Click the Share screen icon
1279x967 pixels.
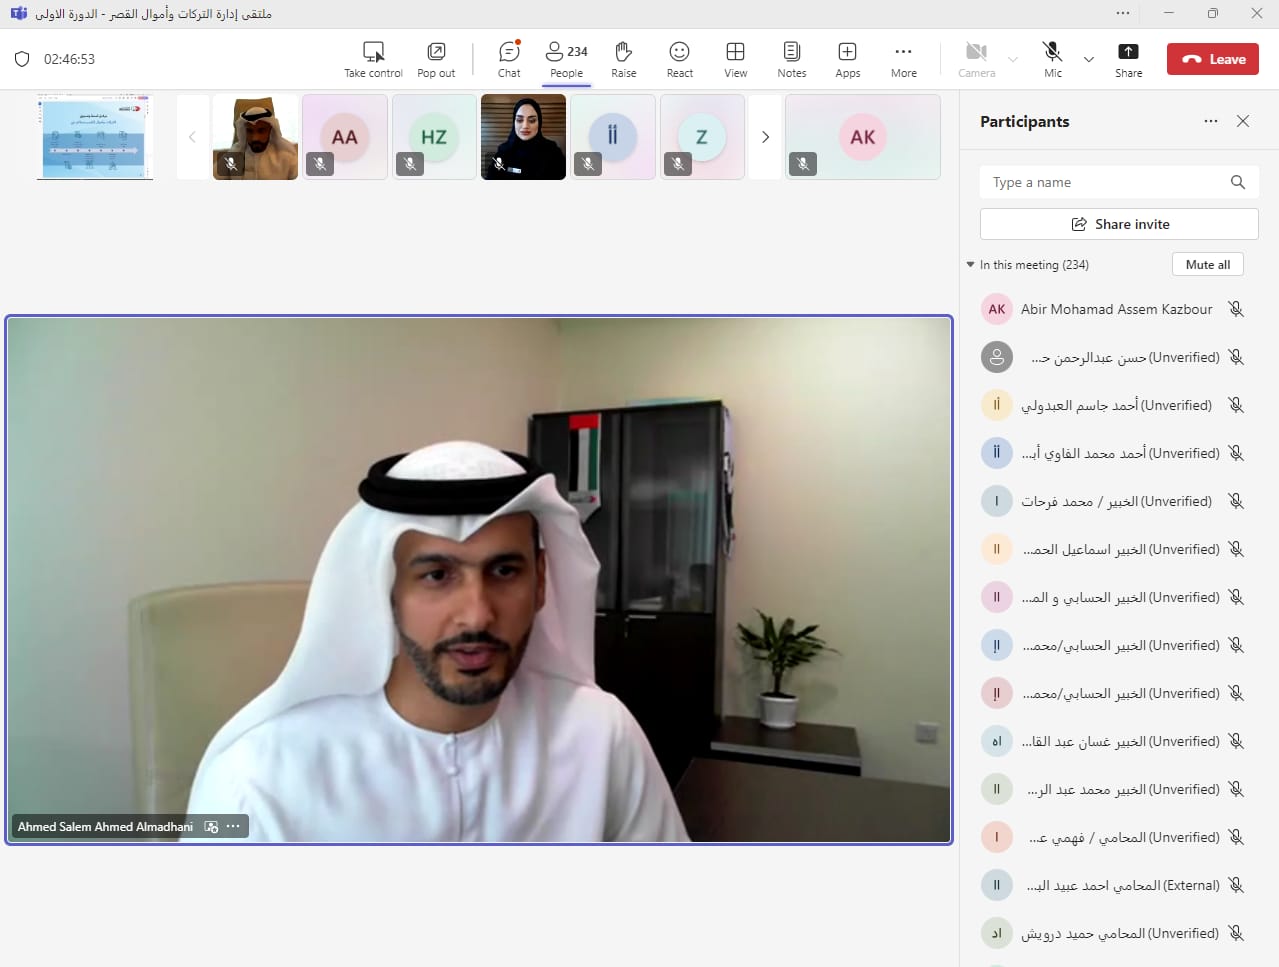[1128, 59]
